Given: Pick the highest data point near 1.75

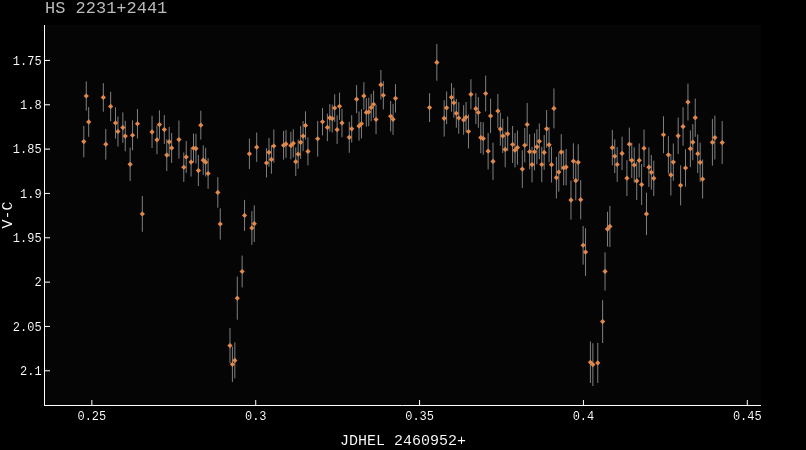Looking at the screenshot, I should click(x=436, y=62).
